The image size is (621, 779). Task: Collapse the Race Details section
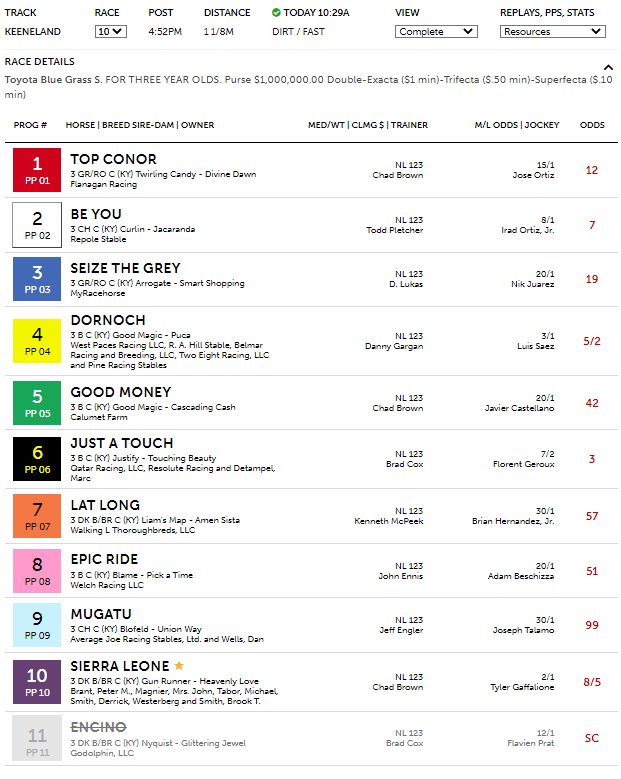(608, 67)
